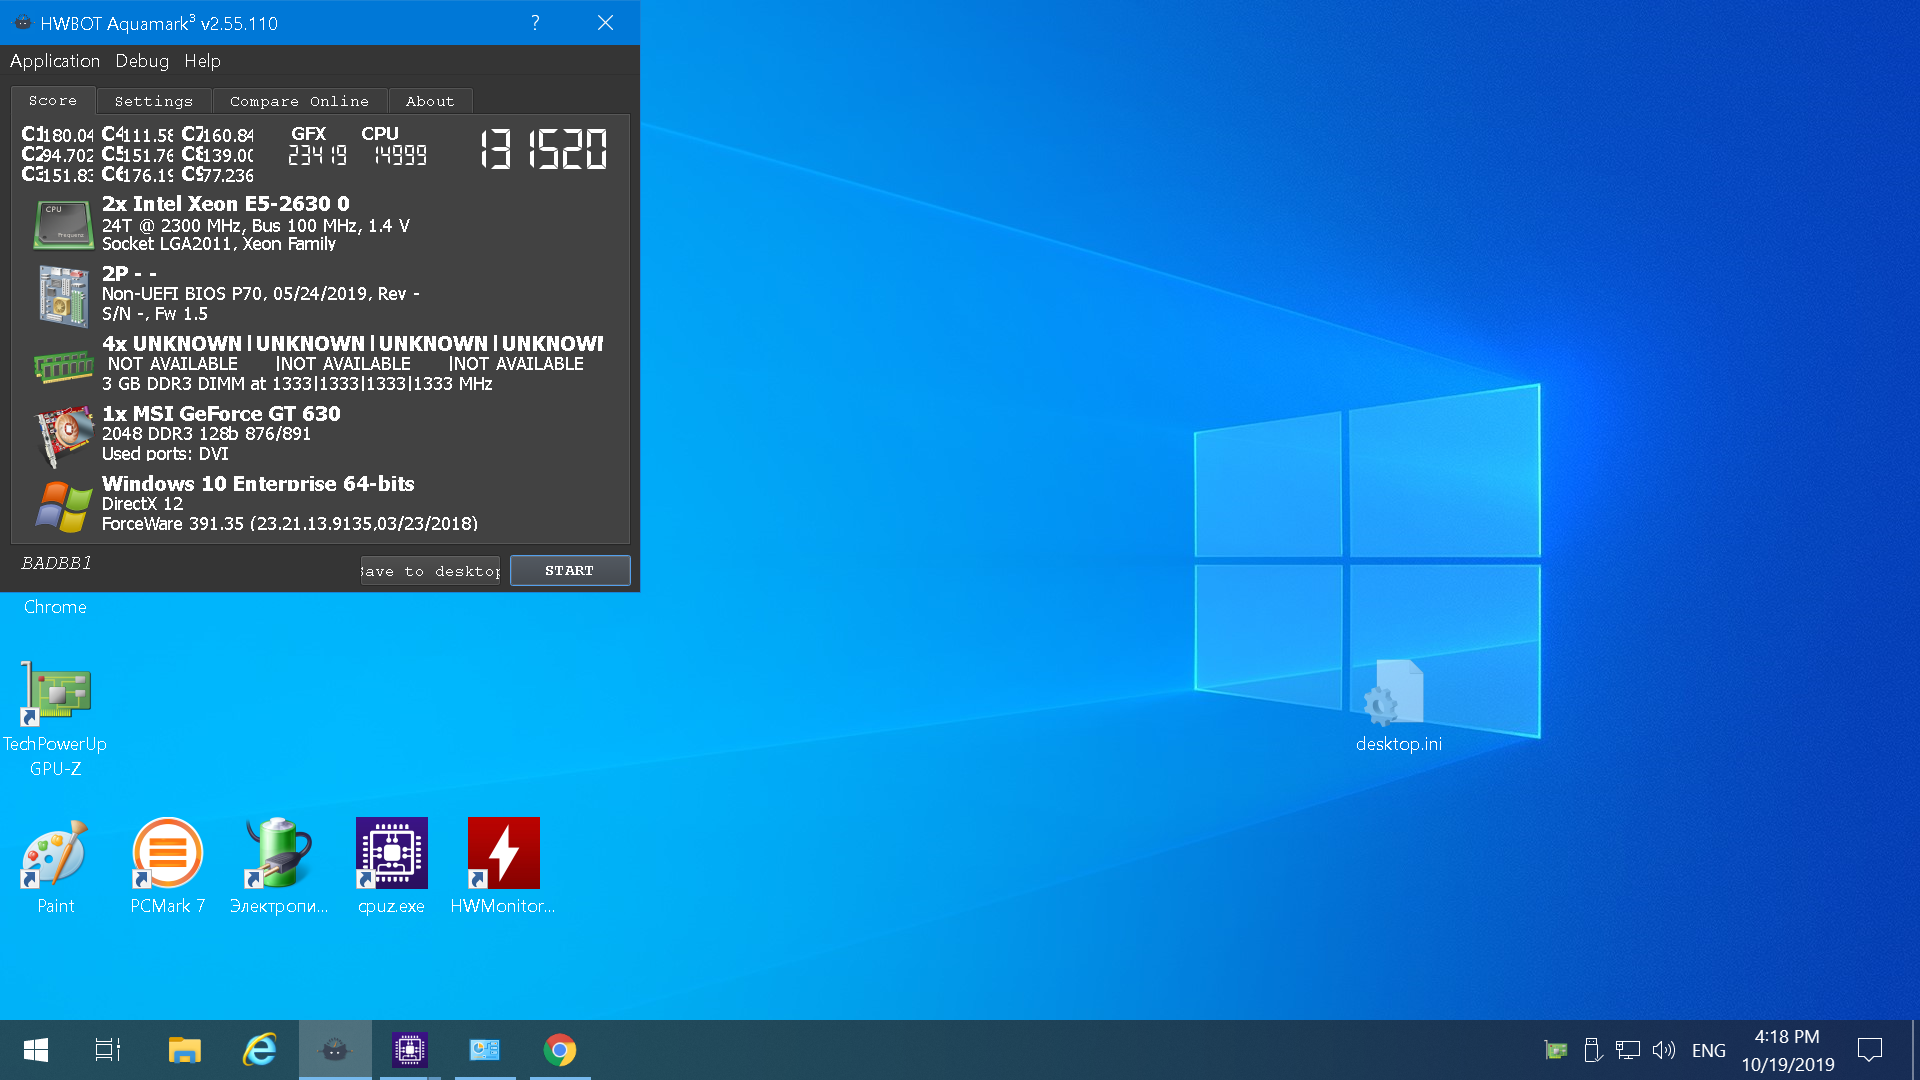Click the ForceWare 391.35 driver line
Image resolution: width=1920 pixels, height=1080 pixels.
pyautogui.click(x=290, y=524)
